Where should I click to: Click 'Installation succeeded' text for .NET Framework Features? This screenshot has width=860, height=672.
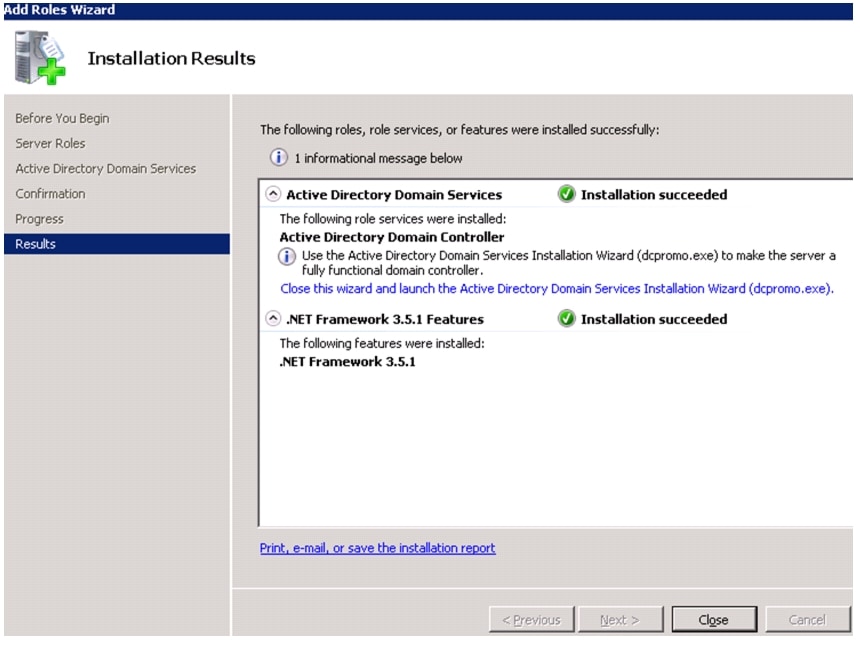point(654,319)
